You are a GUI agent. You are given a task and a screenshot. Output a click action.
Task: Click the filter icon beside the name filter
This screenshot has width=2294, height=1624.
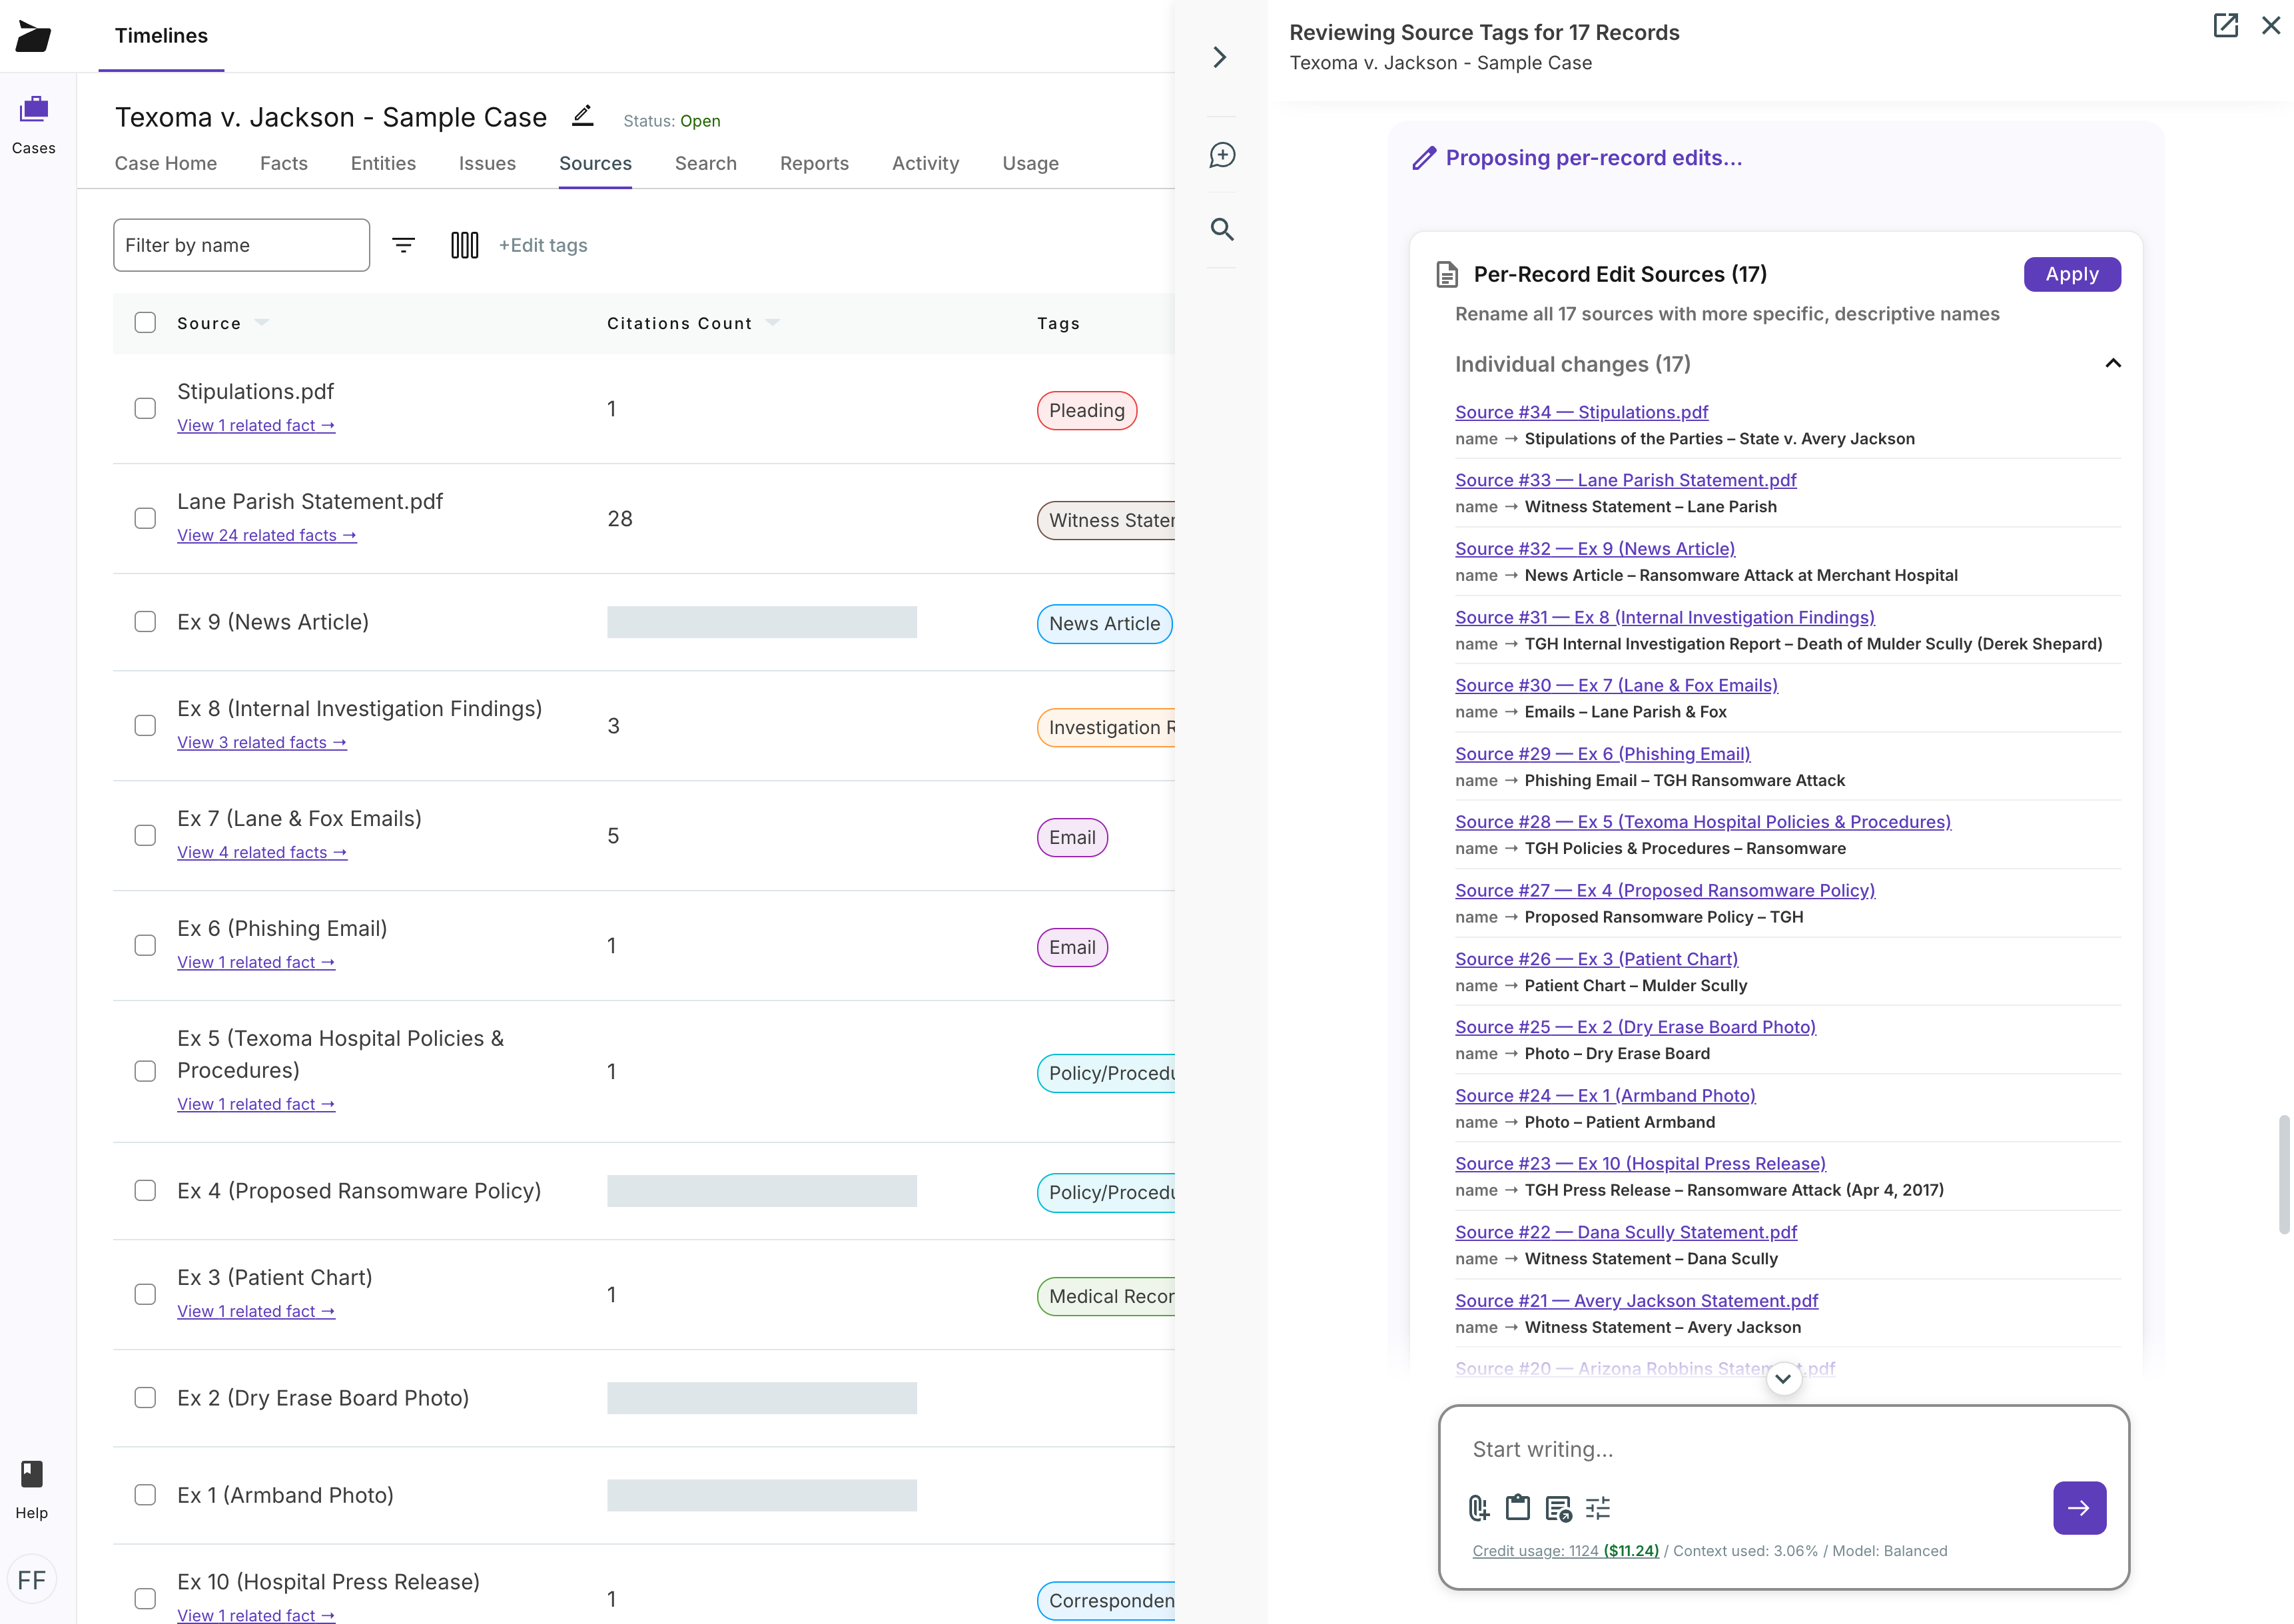tap(404, 244)
